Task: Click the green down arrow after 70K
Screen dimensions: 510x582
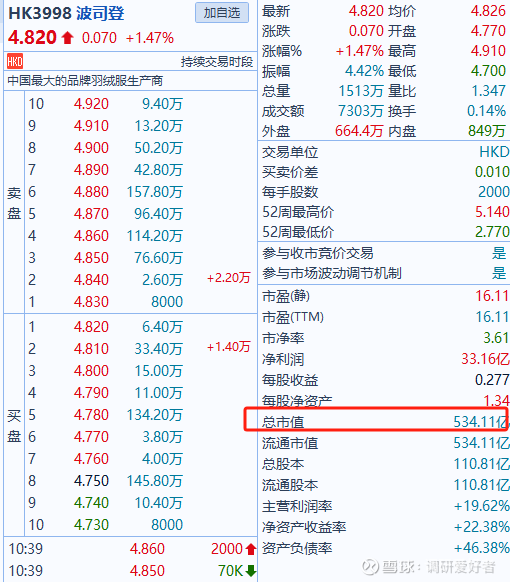Action: pos(251,571)
